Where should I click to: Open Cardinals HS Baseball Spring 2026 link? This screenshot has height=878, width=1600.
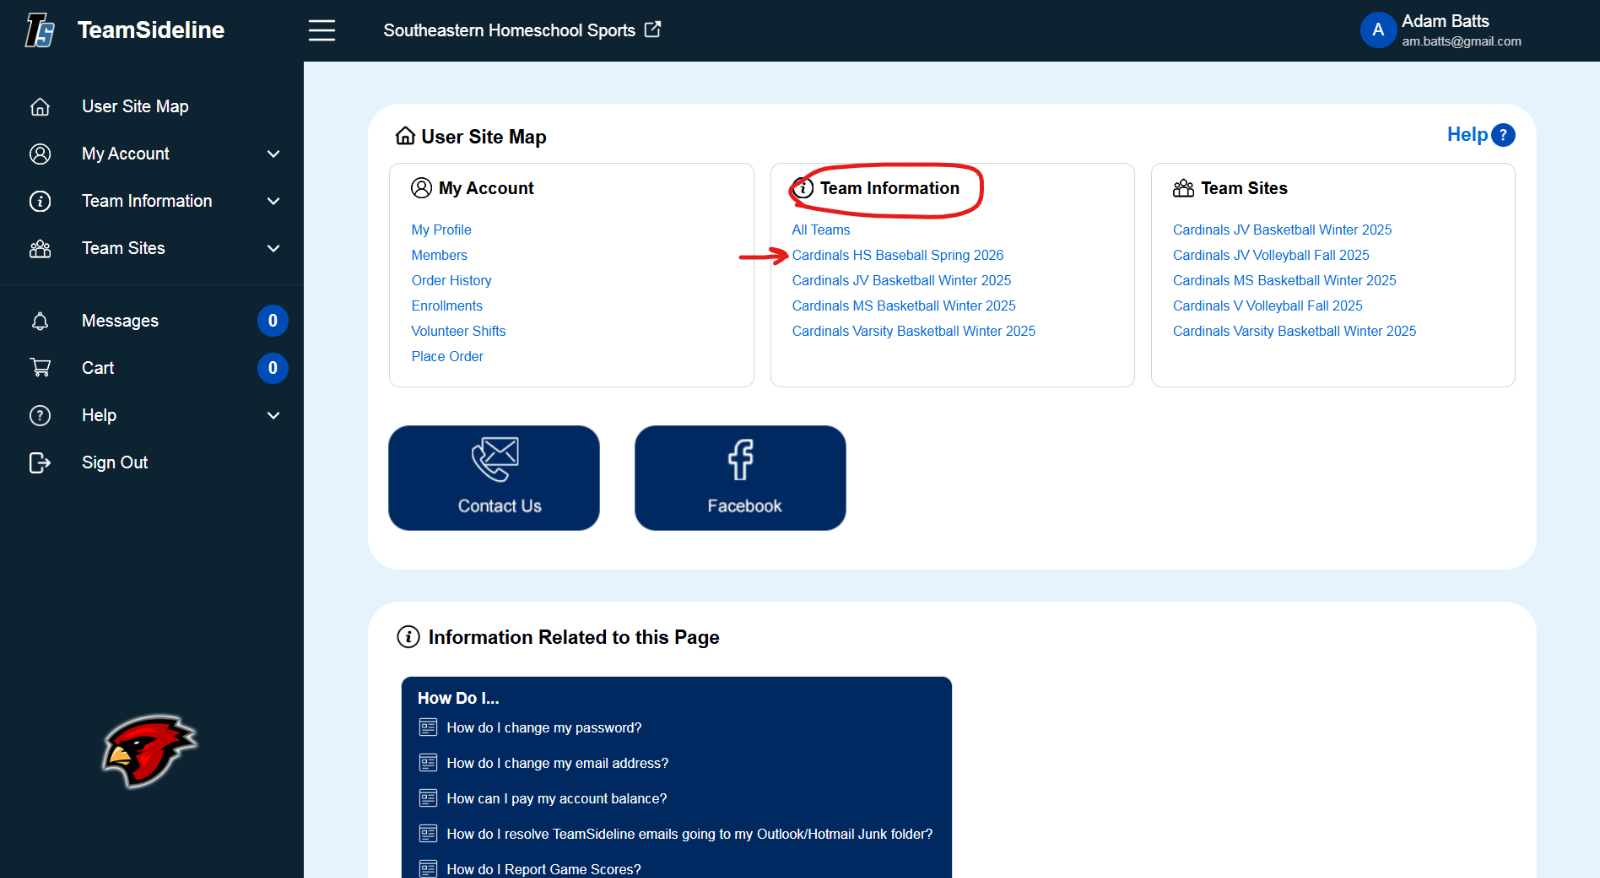point(897,255)
